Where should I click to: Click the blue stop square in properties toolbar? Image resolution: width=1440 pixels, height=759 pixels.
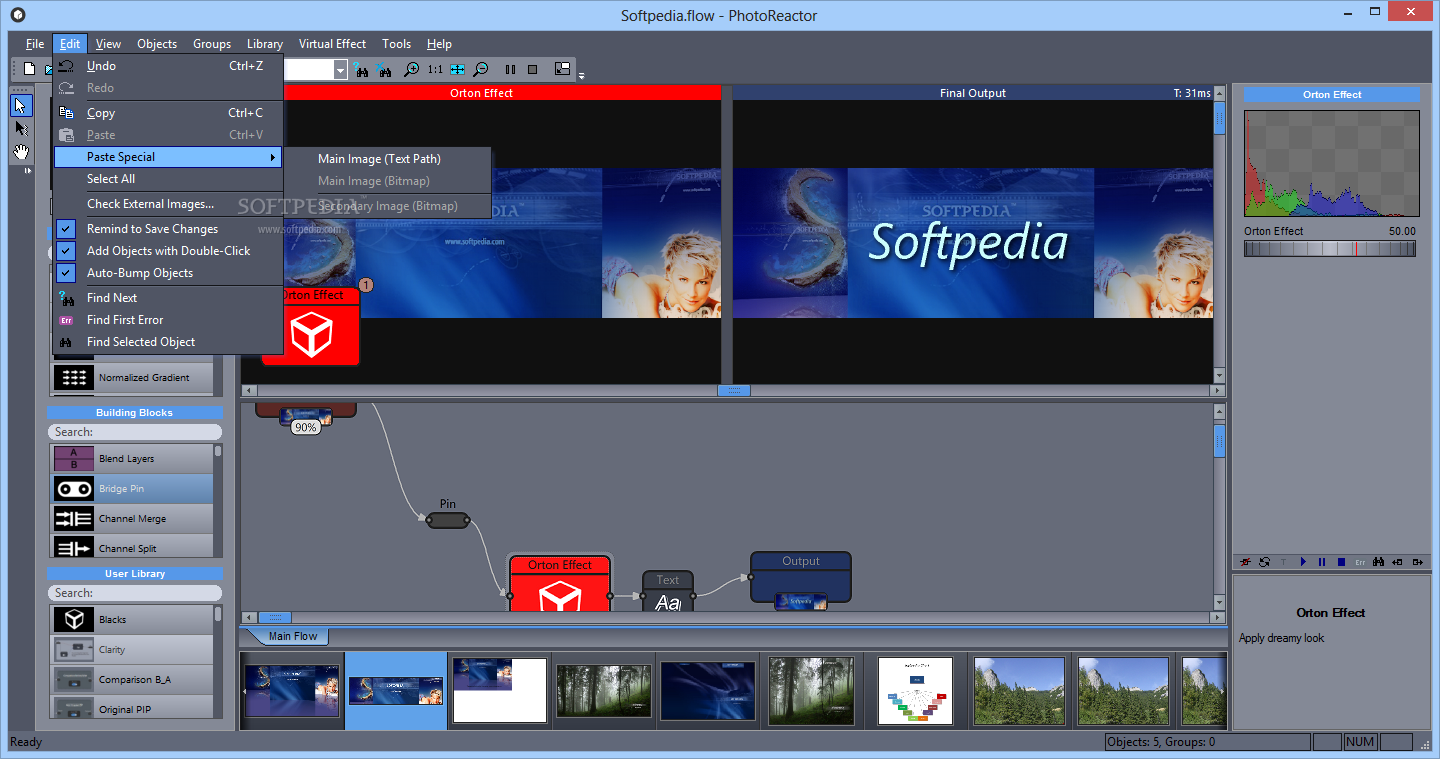pyautogui.click(x=1341, y=562)
